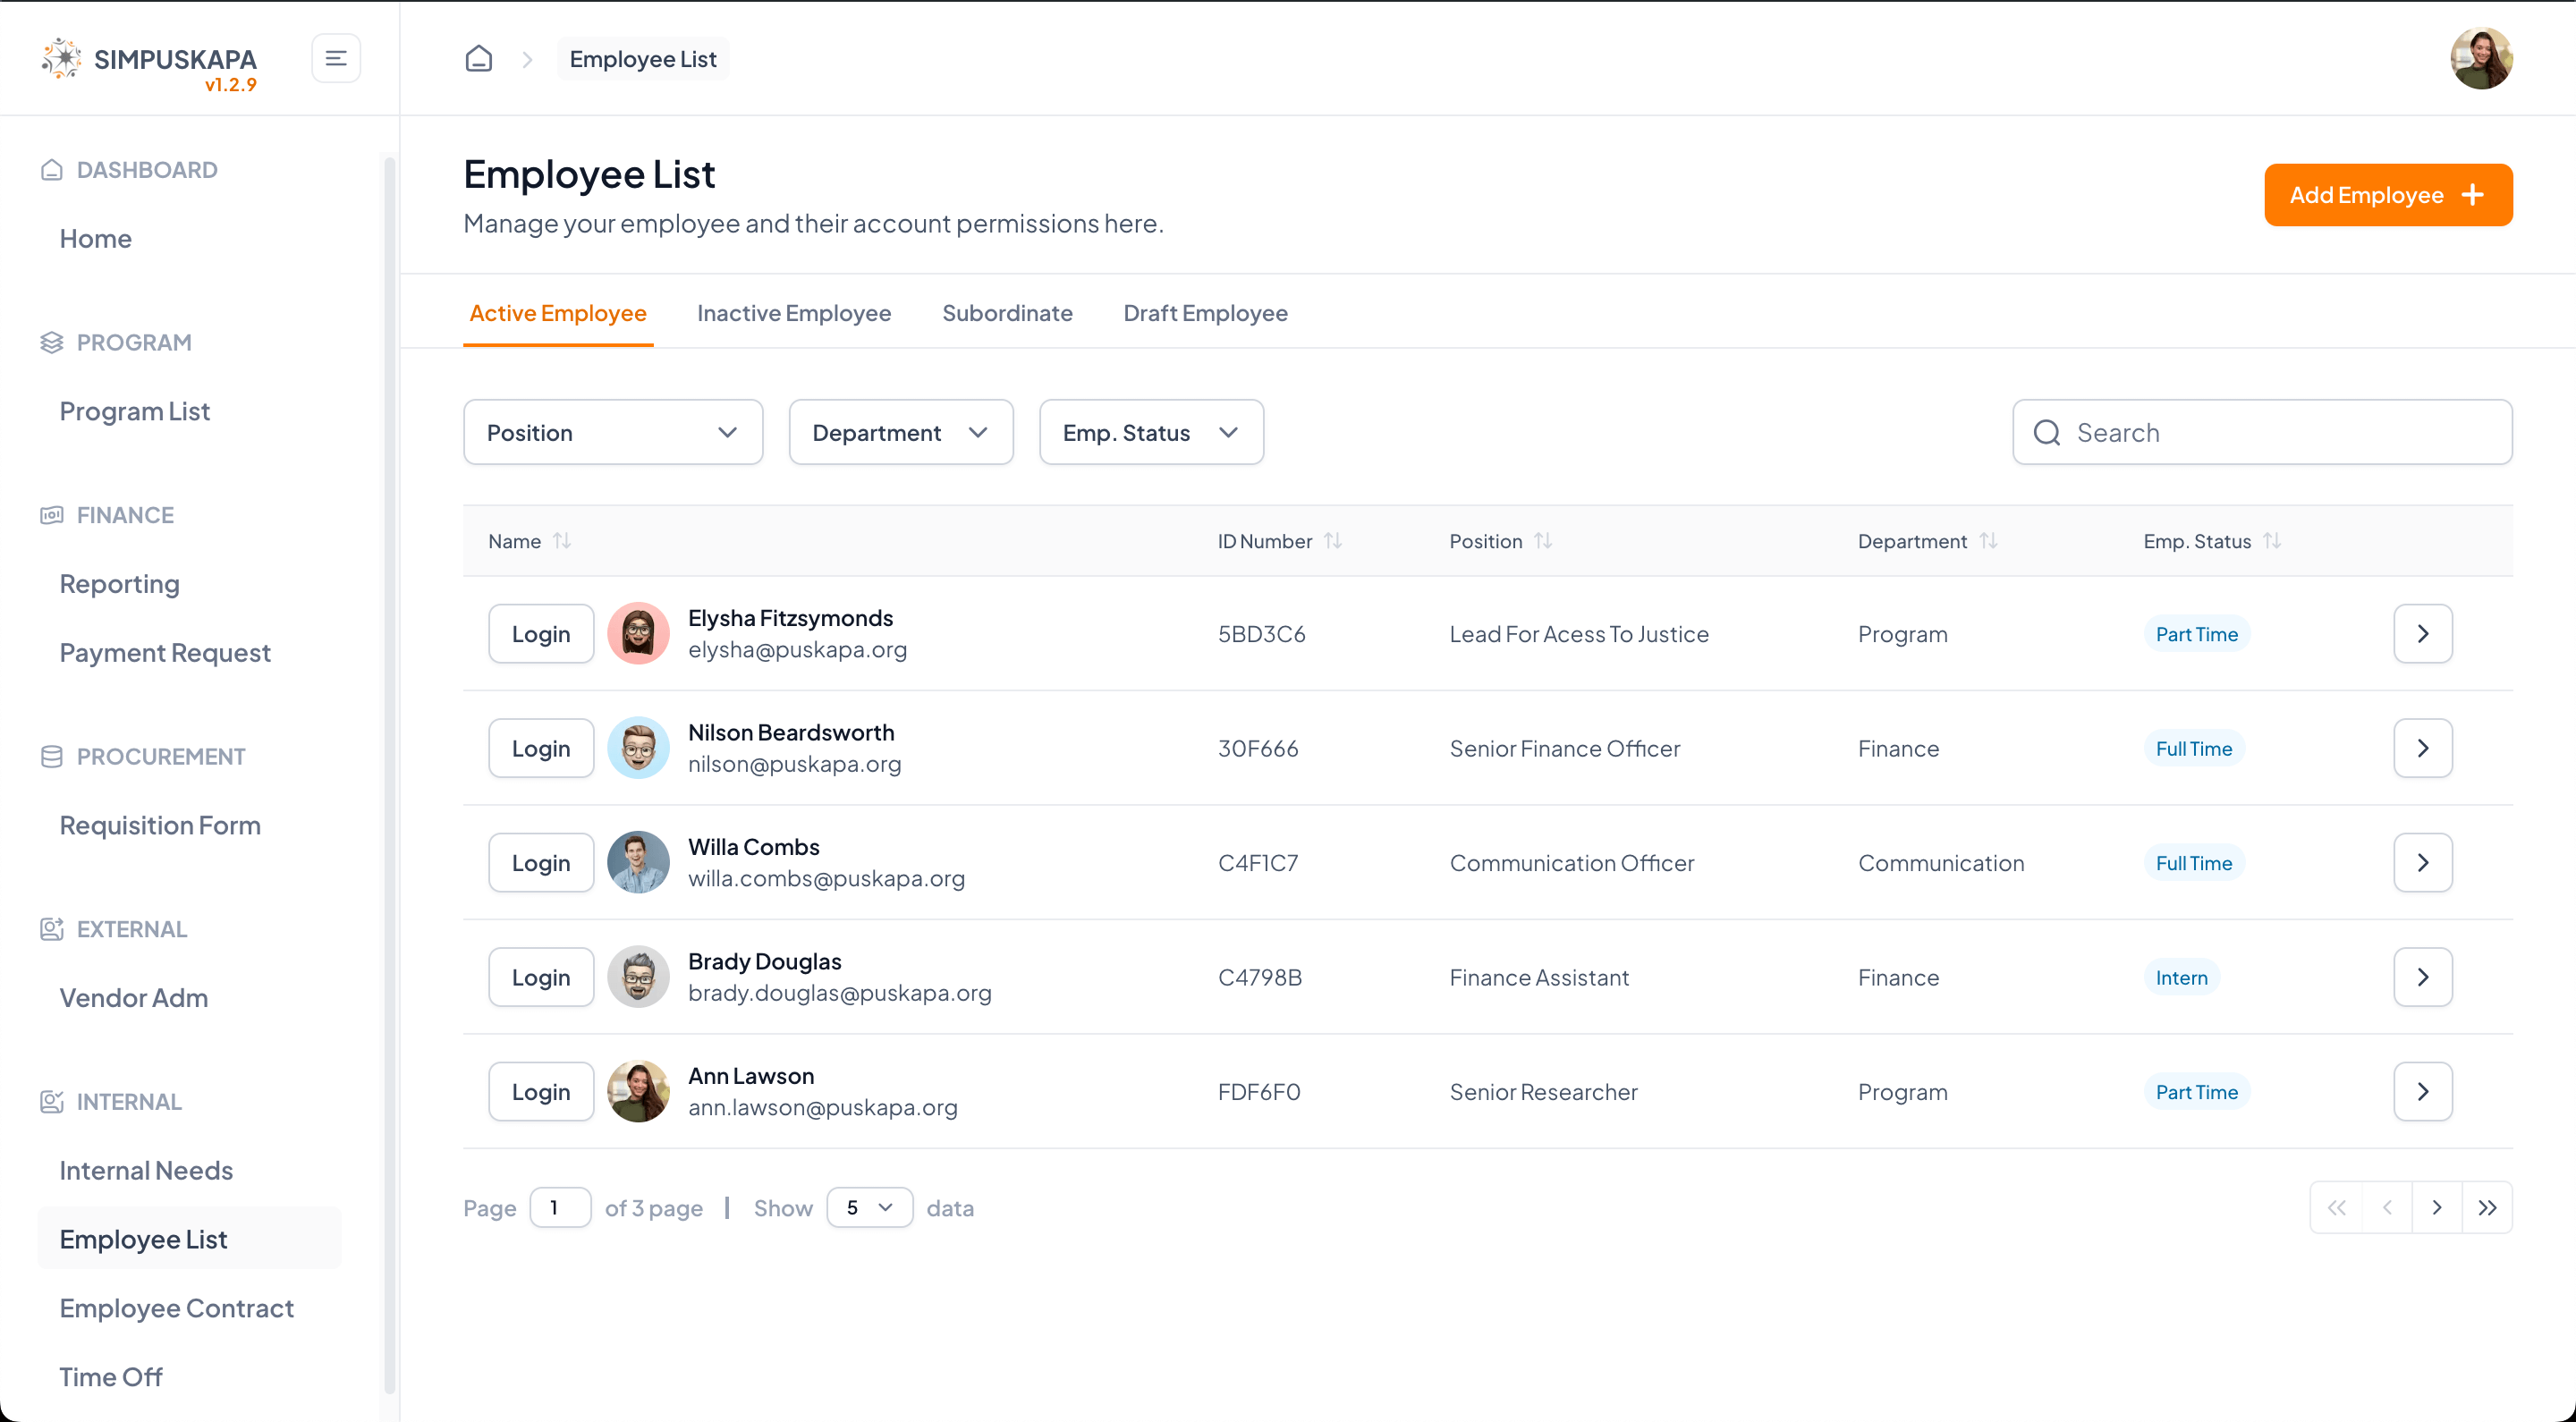The width and height of the screenshot is (2576, 1422).
Task: Click the SIMPUSKAPA dashboard home icon
Action: tap(478, 58)
